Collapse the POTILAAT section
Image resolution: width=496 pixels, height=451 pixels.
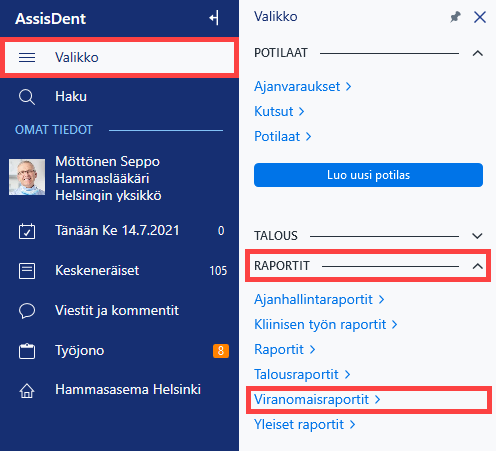coord(478,53)
